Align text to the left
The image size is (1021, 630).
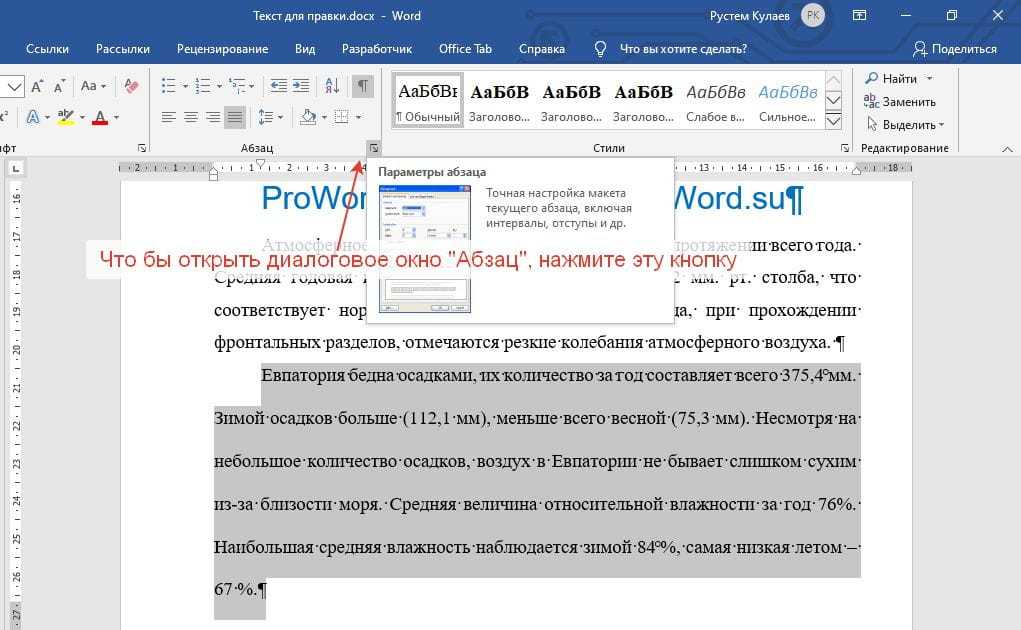coord(168,118)
